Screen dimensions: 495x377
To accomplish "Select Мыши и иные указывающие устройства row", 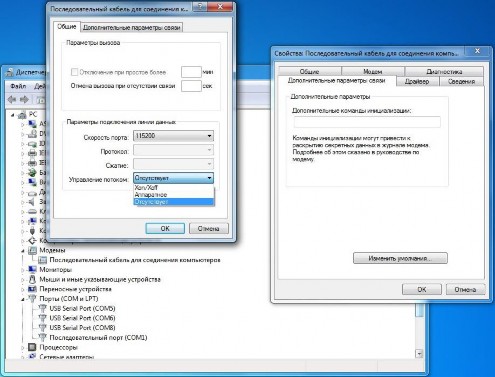I will click(100, 279).
